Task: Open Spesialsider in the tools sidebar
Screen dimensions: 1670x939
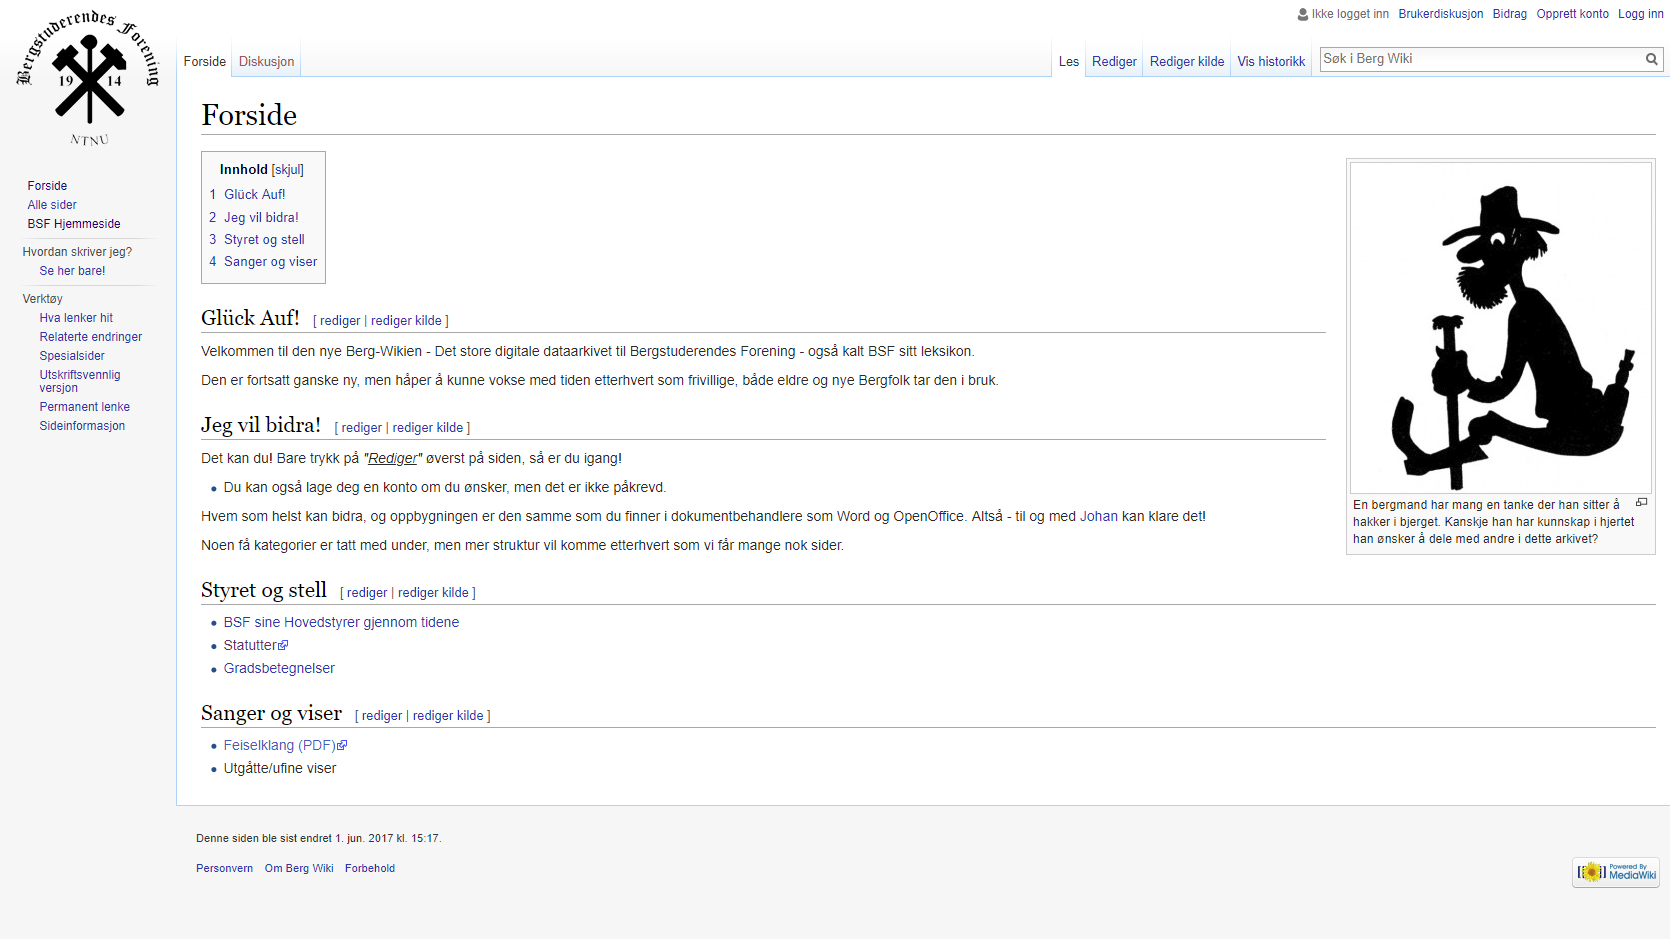Action: coord(72,356)
